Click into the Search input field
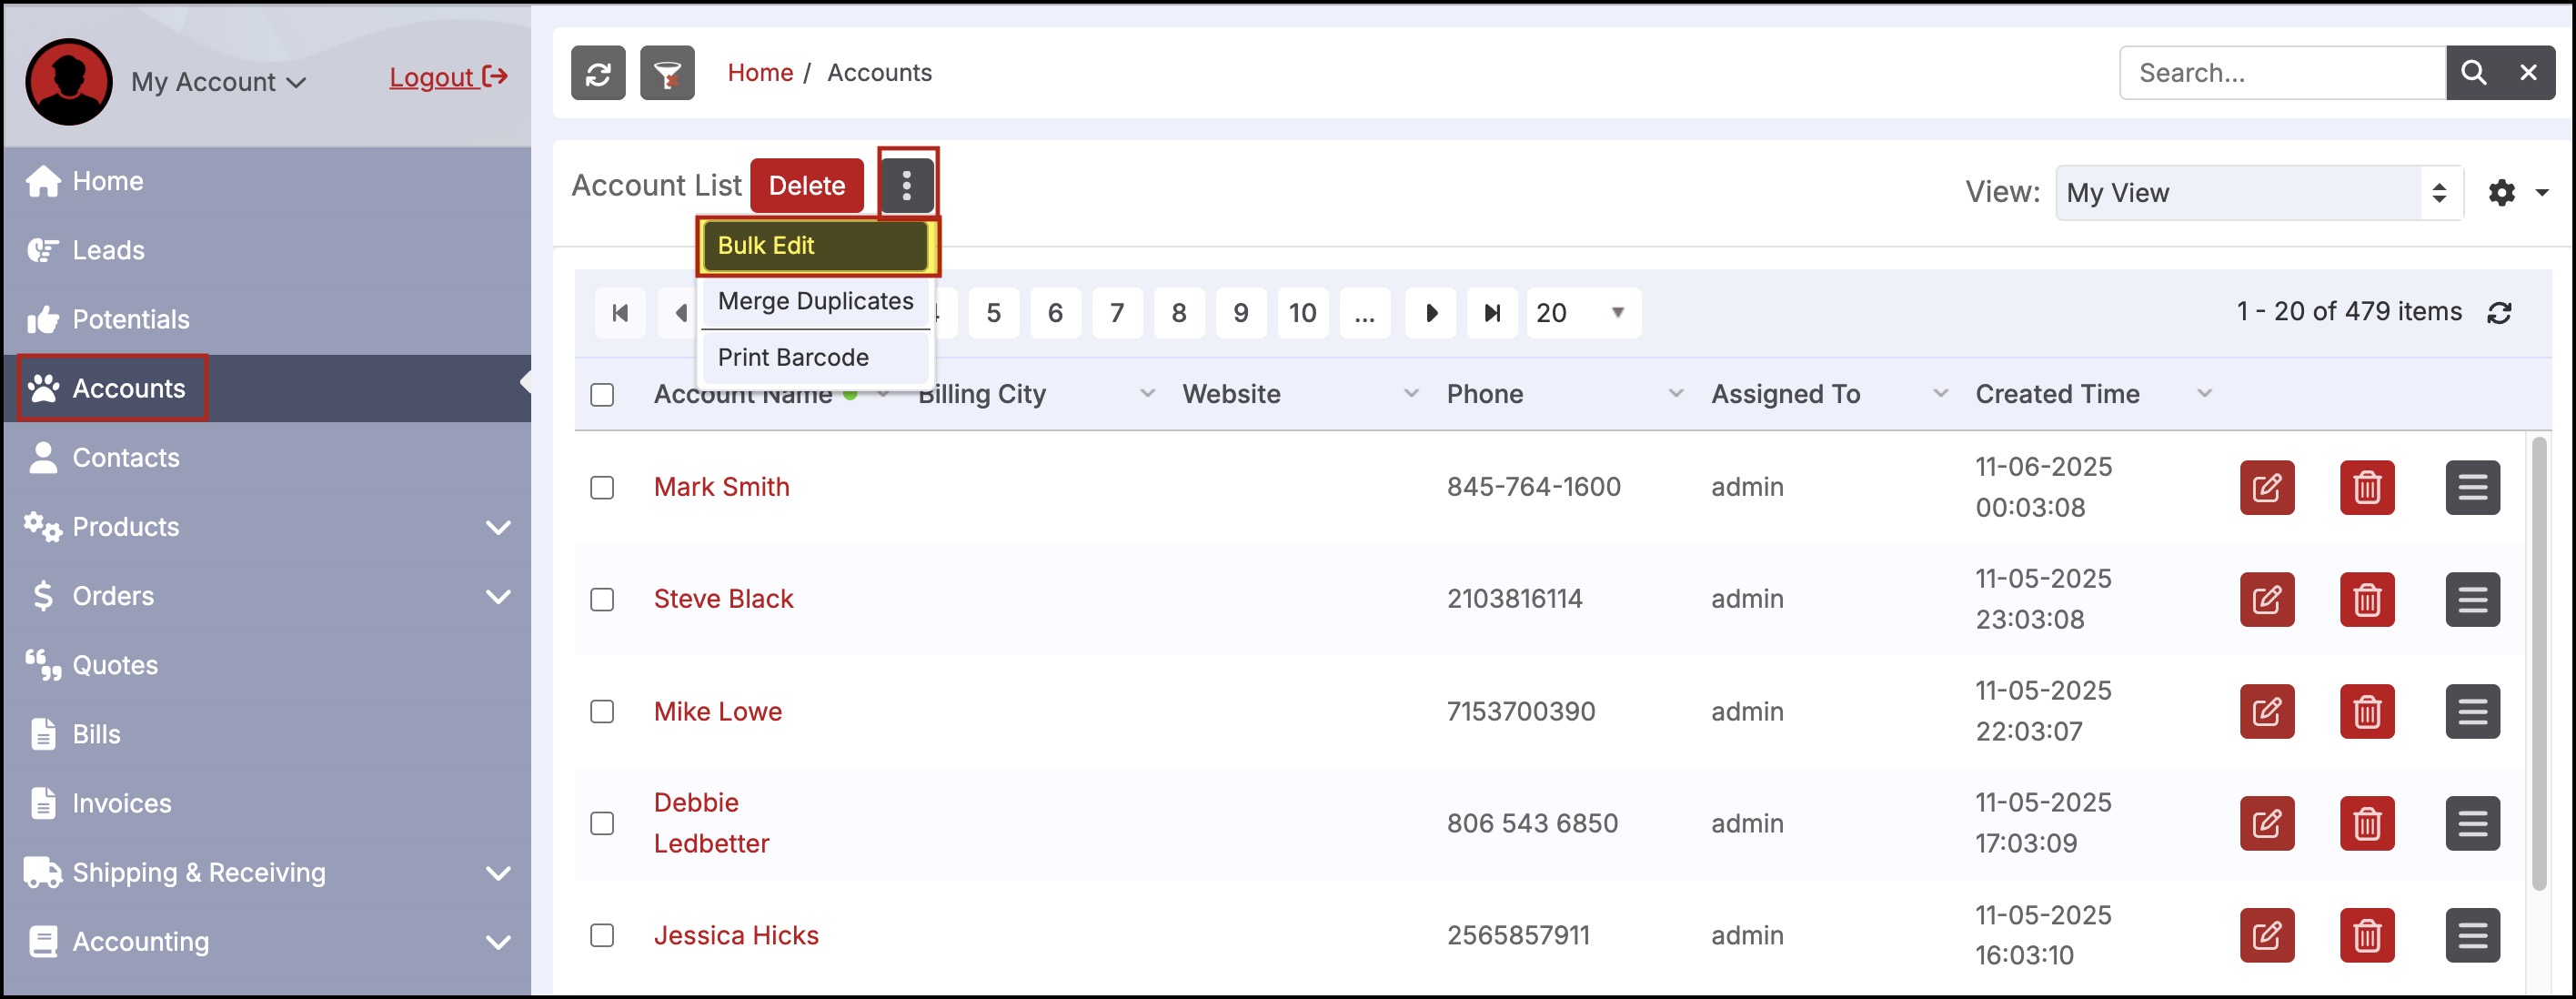2576x999 pixels. (2280, 73)
